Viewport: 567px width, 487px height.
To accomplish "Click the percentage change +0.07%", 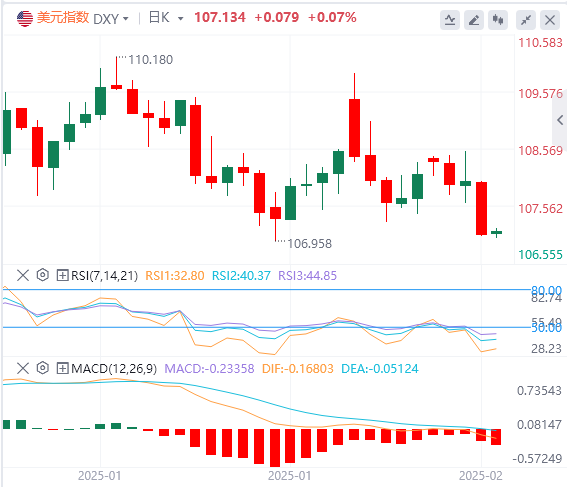I will pos(332,17).
